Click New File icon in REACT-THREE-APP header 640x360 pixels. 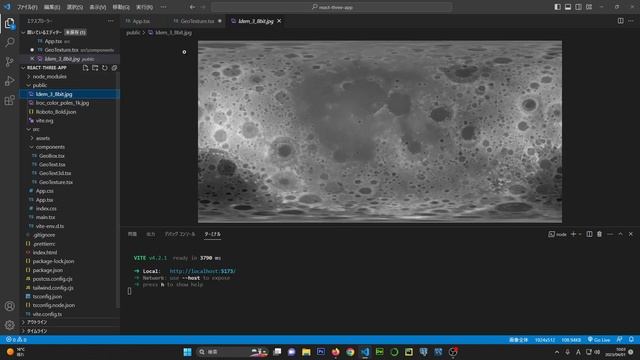click(x=85, y=68)
